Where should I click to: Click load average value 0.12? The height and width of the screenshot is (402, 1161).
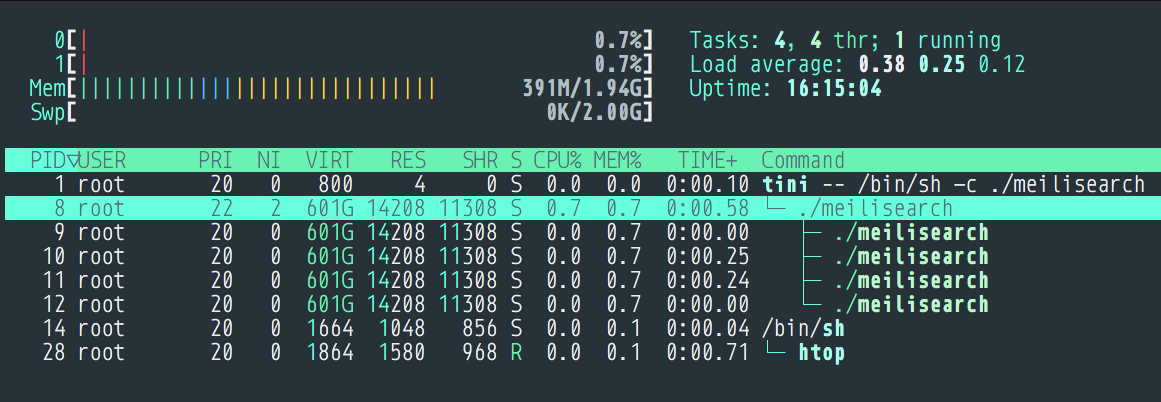click(x=1001, y=64)
